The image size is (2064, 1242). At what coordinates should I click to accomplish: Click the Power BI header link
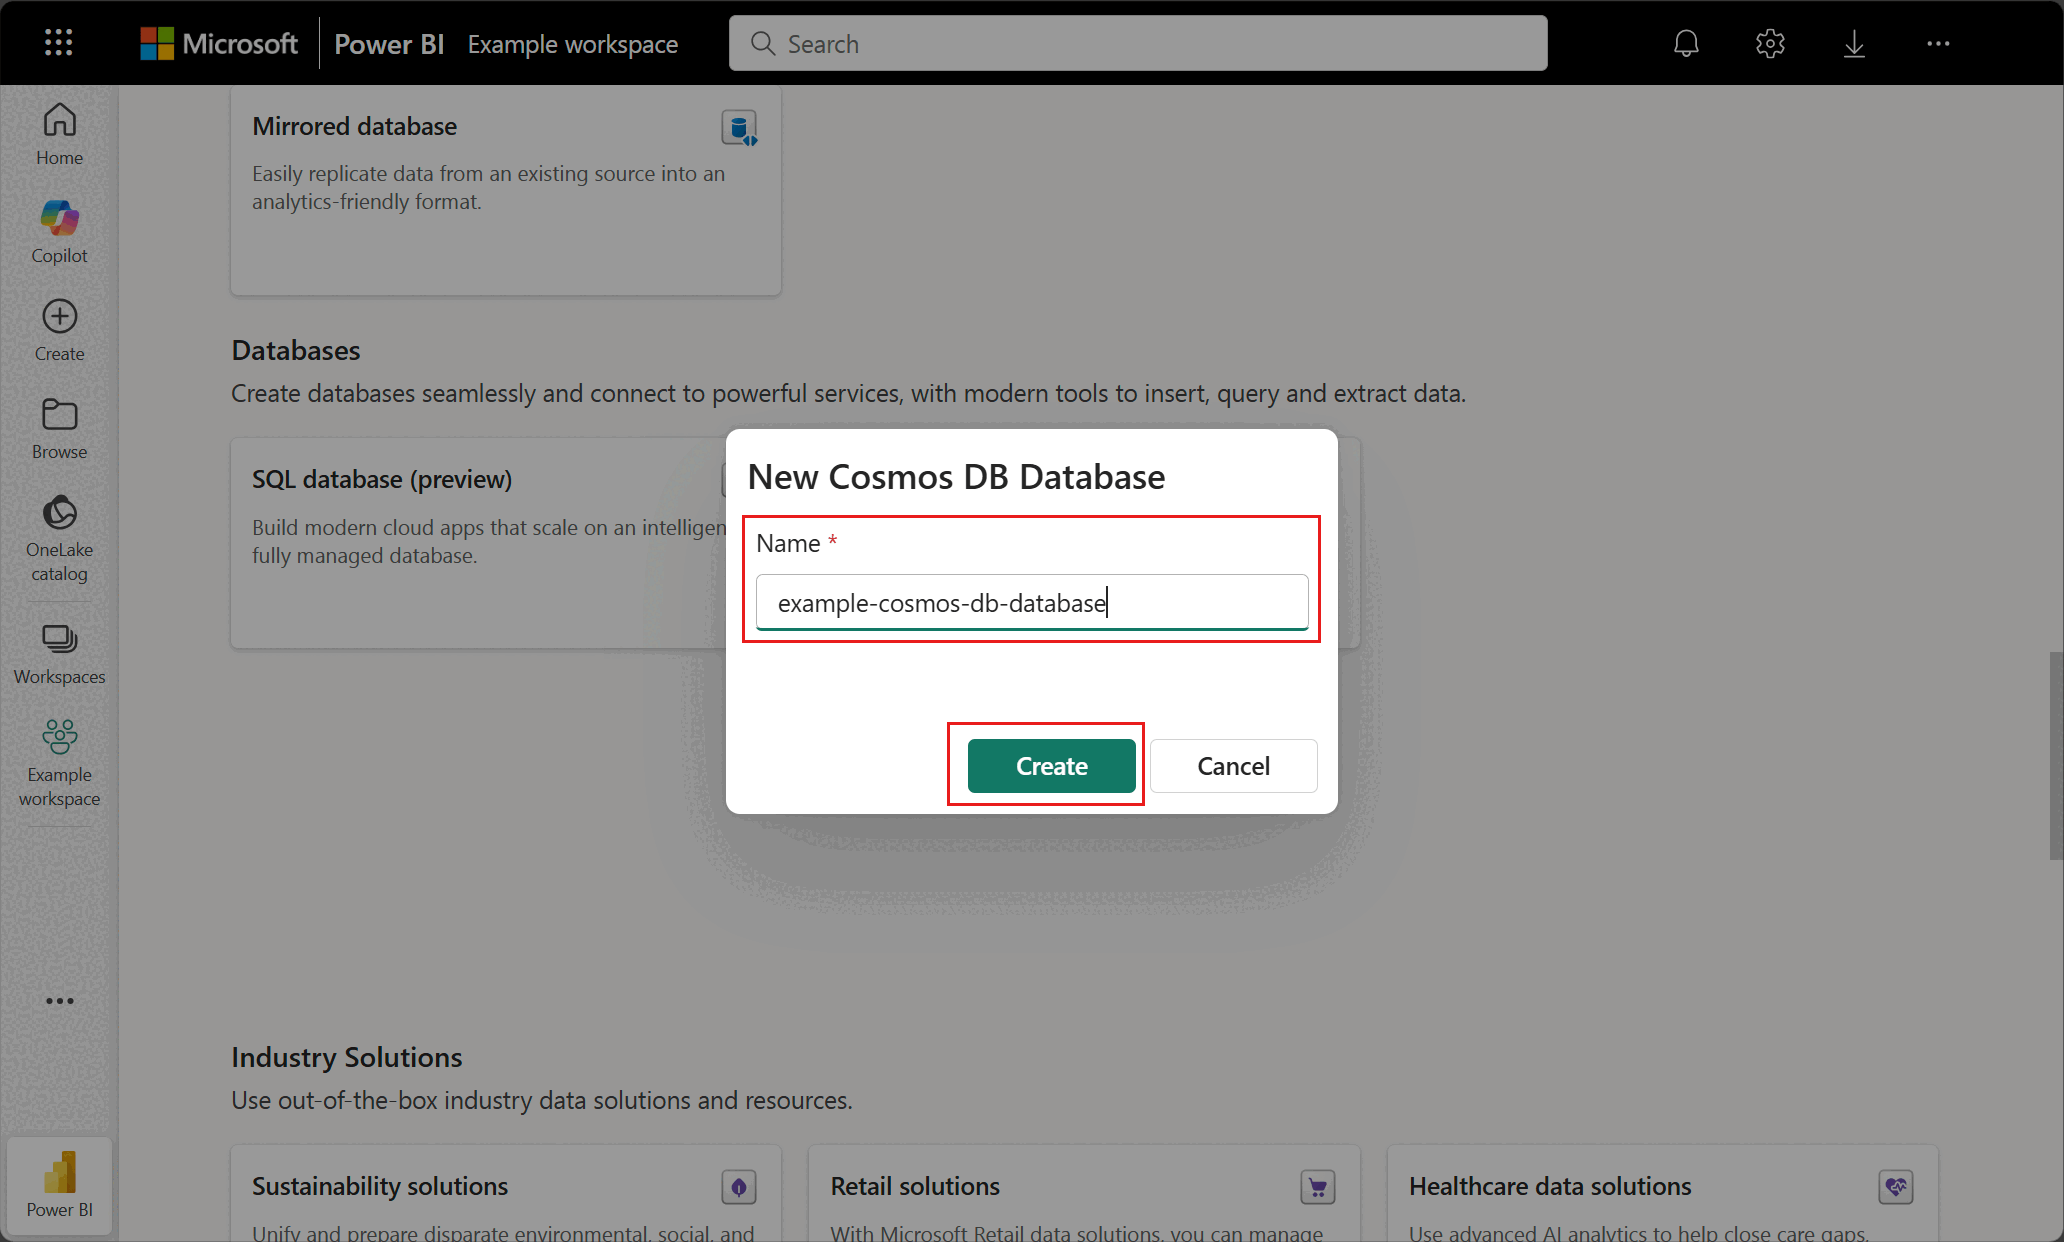point(388,44)
